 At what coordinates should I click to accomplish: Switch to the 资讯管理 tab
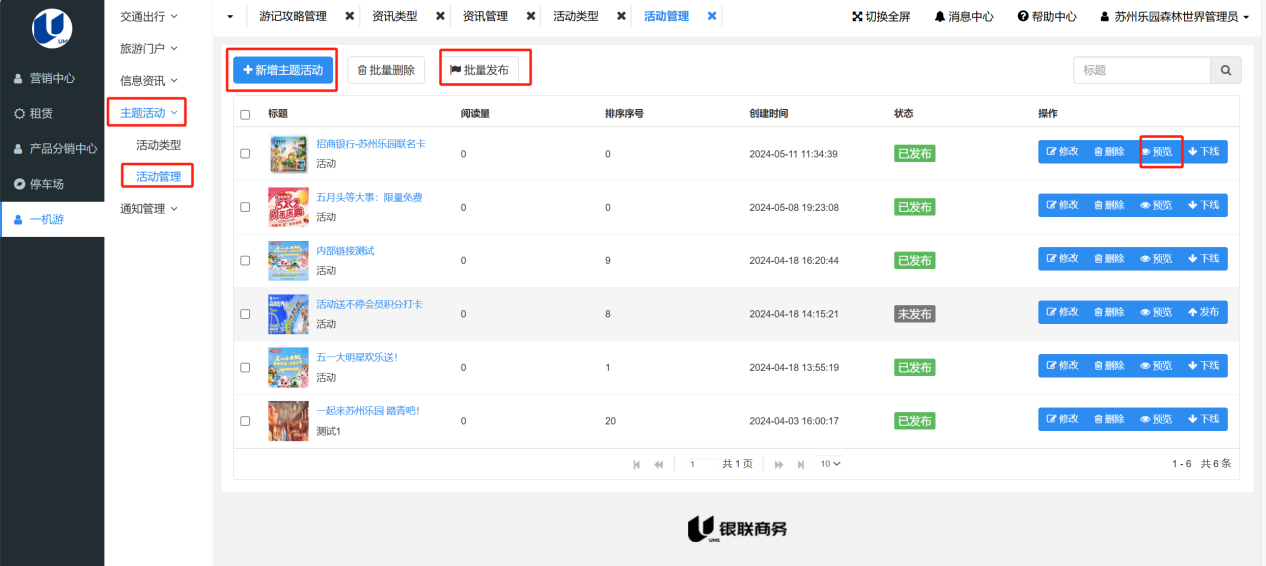coord(485,17)
